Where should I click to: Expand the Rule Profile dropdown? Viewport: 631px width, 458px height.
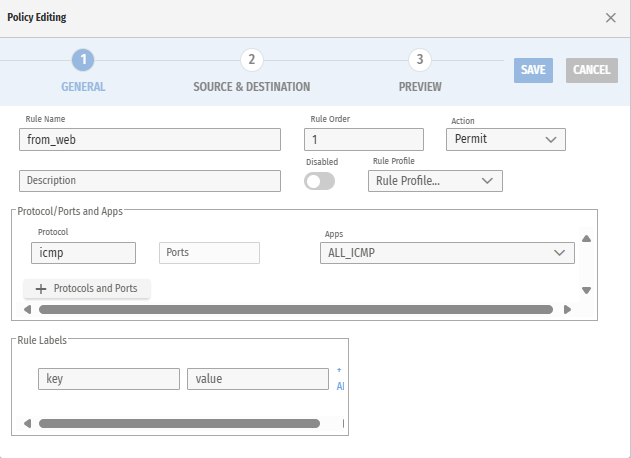pyautogui.click(x=435, y=181)
